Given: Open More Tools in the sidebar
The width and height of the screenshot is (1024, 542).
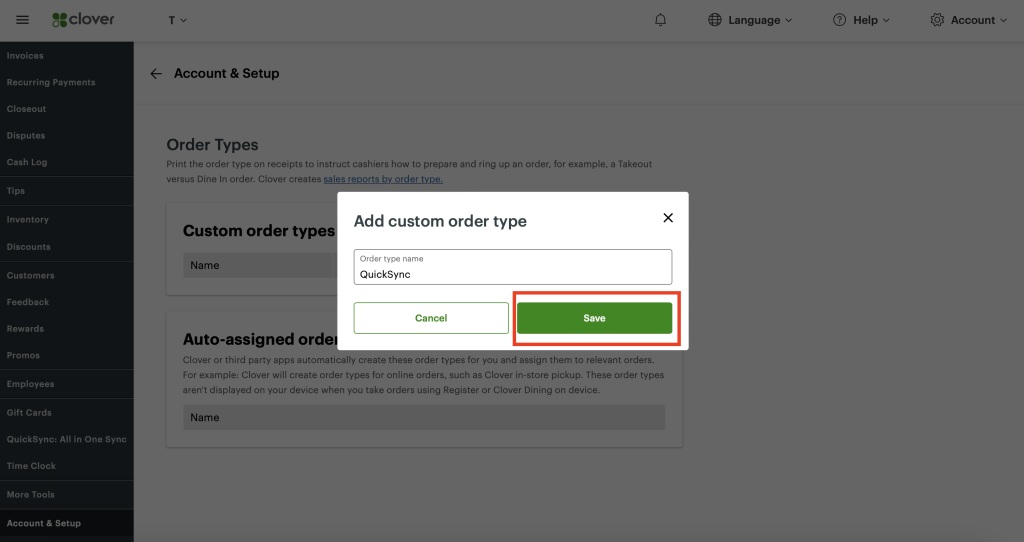Looking at the screenshot, I should pyautogui.click(x=31, y=494).
